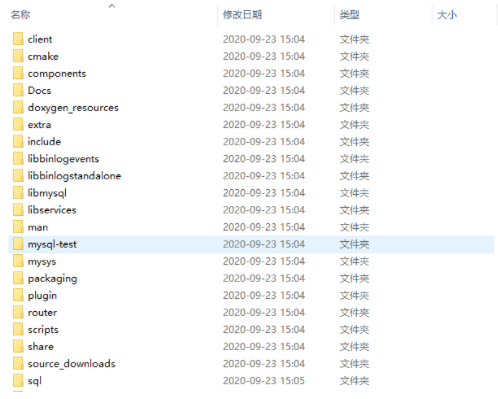
Task: Click the man folder icon
Action: pyautogui.click(x=18, y=227)
